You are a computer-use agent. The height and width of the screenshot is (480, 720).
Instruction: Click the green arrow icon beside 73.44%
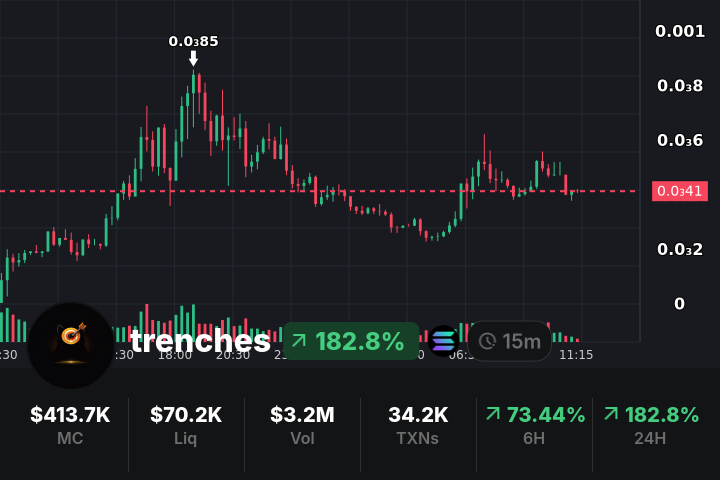tap(492, 415)
